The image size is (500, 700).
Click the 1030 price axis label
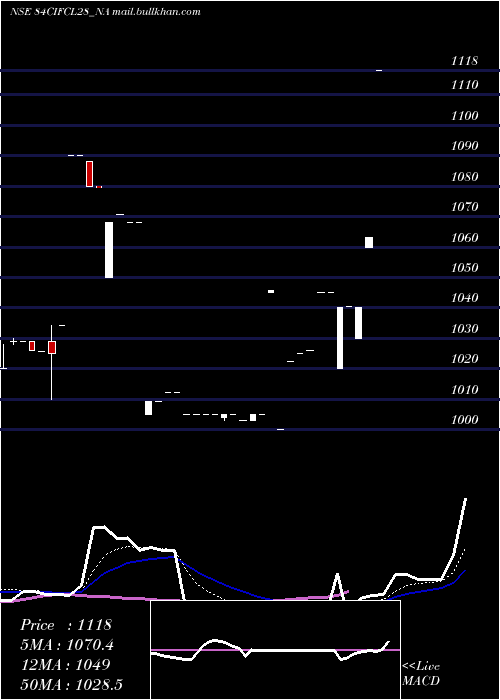[464, 329]
